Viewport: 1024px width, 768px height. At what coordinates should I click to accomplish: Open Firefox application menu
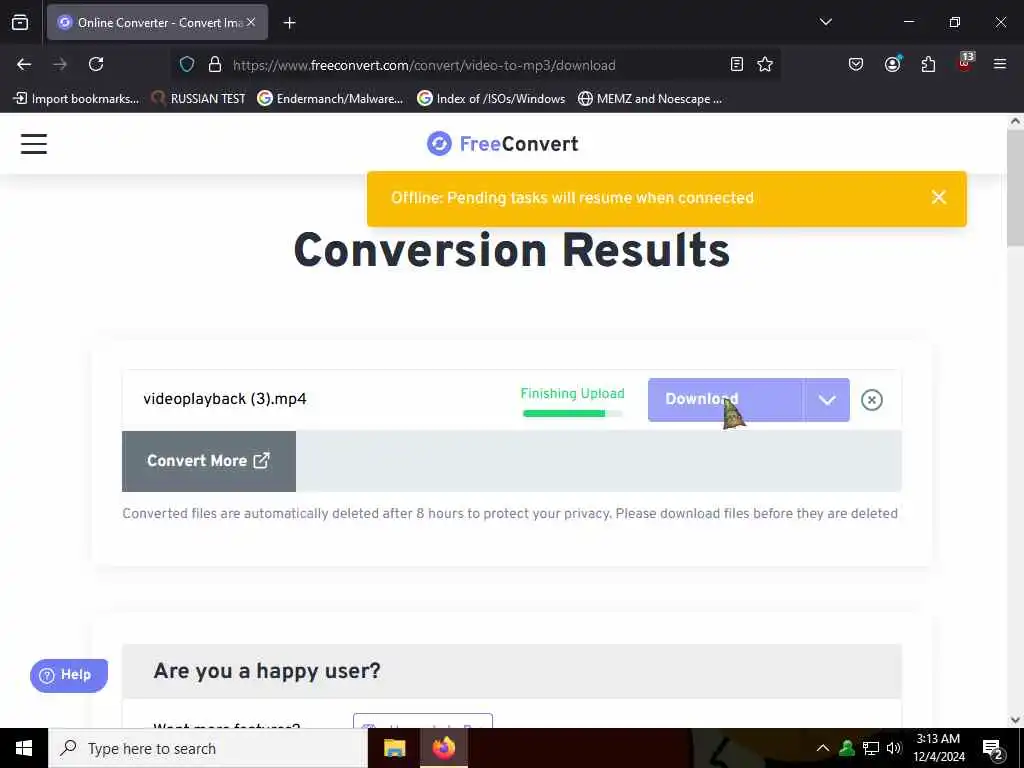999,64
